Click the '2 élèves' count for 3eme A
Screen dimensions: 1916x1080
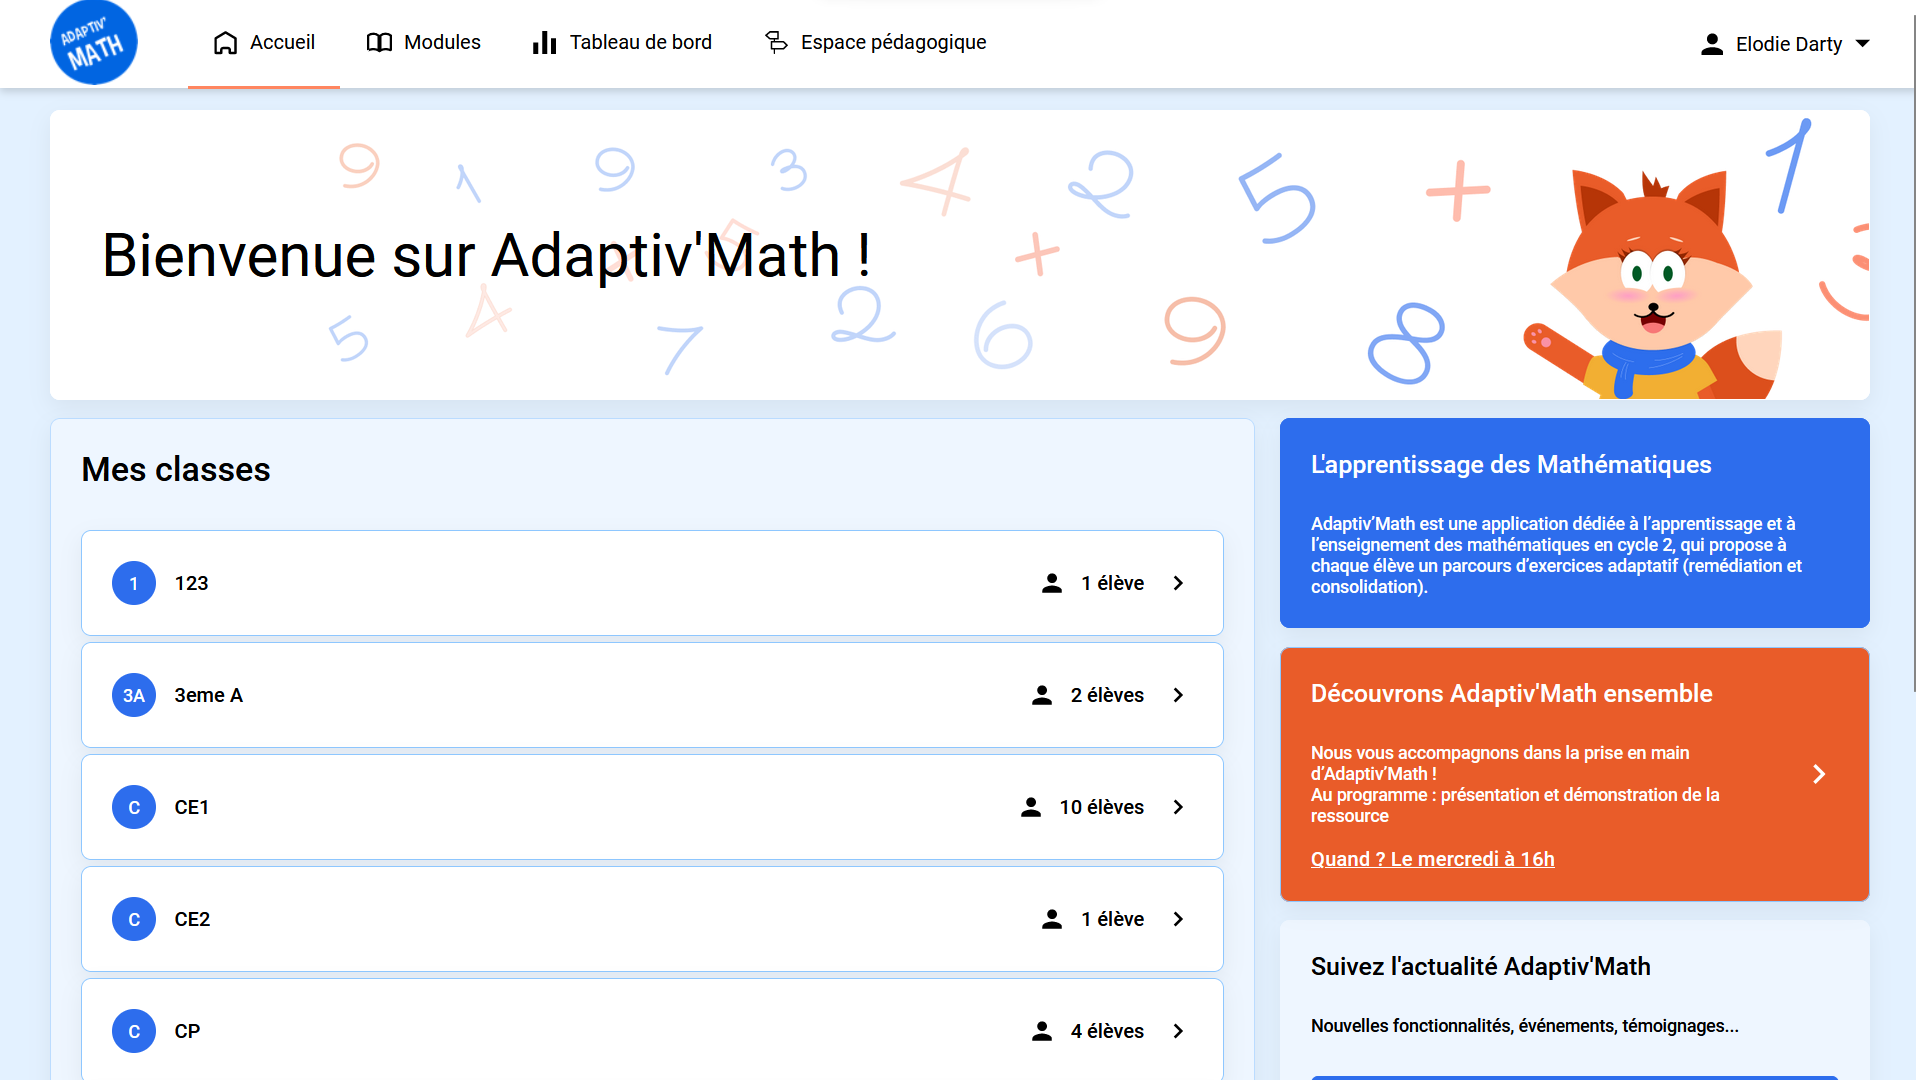tap(1107, 695)
